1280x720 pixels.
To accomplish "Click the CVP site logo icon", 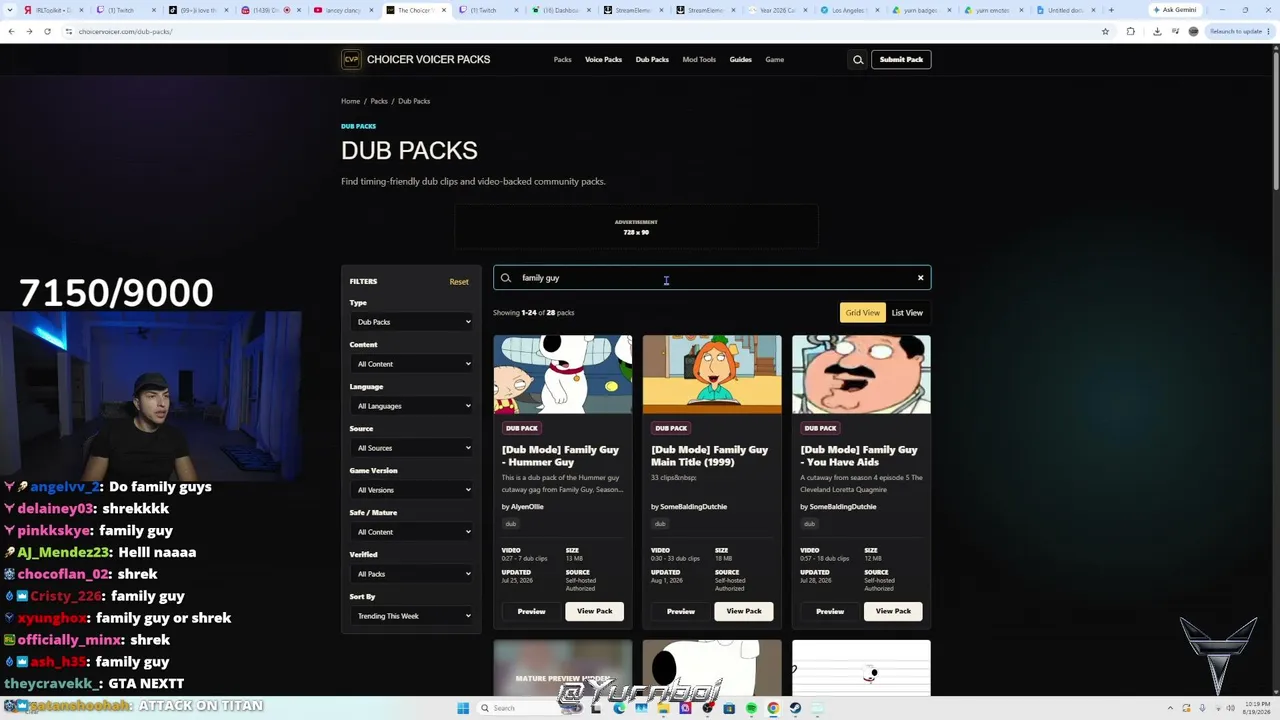I will 351,60.
